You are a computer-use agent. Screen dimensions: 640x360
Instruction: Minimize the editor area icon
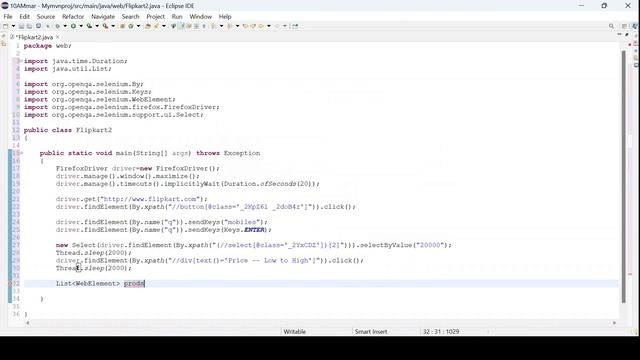click(x=619, y=35)
